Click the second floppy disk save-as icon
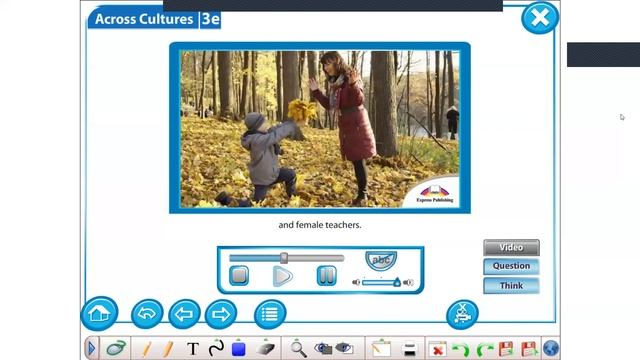This screenshot has width=640, height=360. 529,349
